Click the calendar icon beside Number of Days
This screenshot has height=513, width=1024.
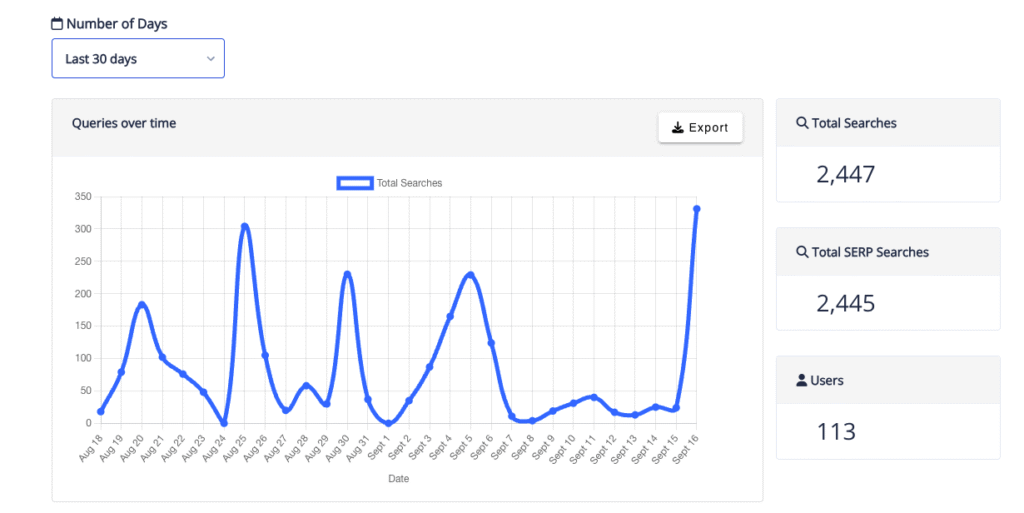(x=57, y=23)
